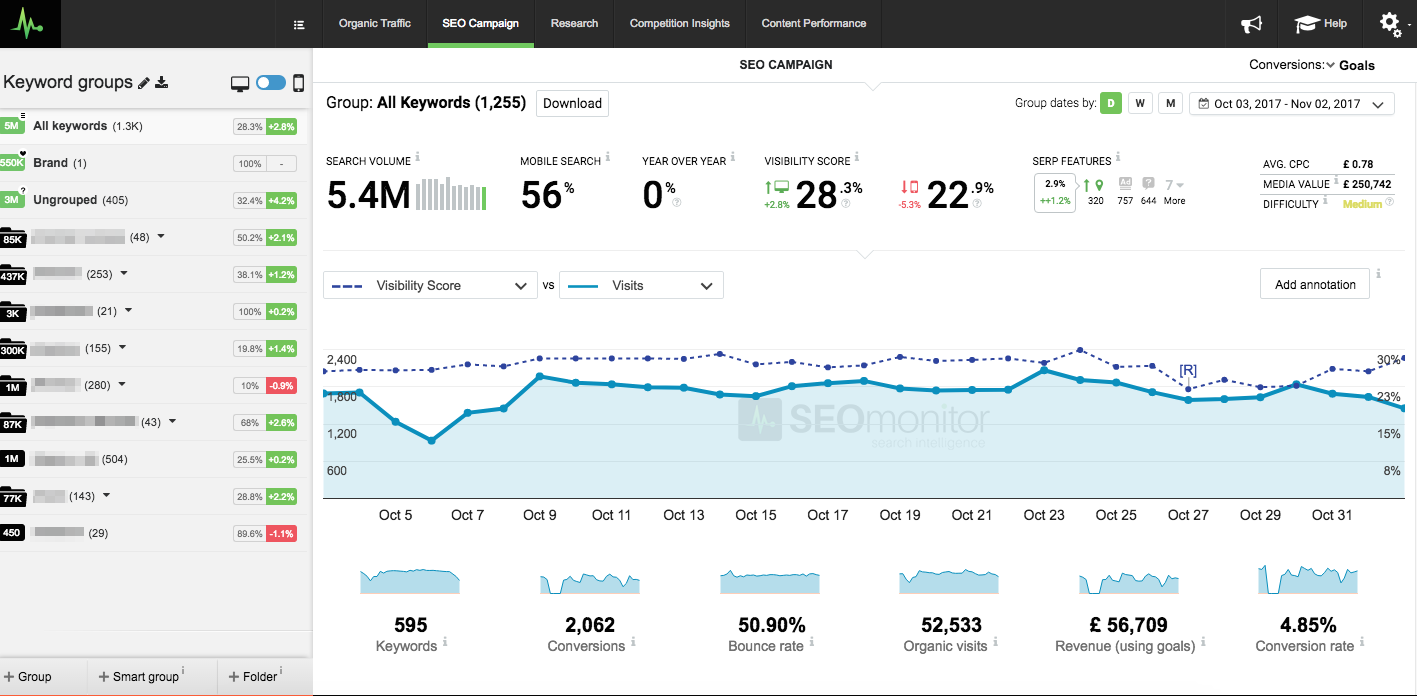Open the settings gear icon

[1390, 24]
